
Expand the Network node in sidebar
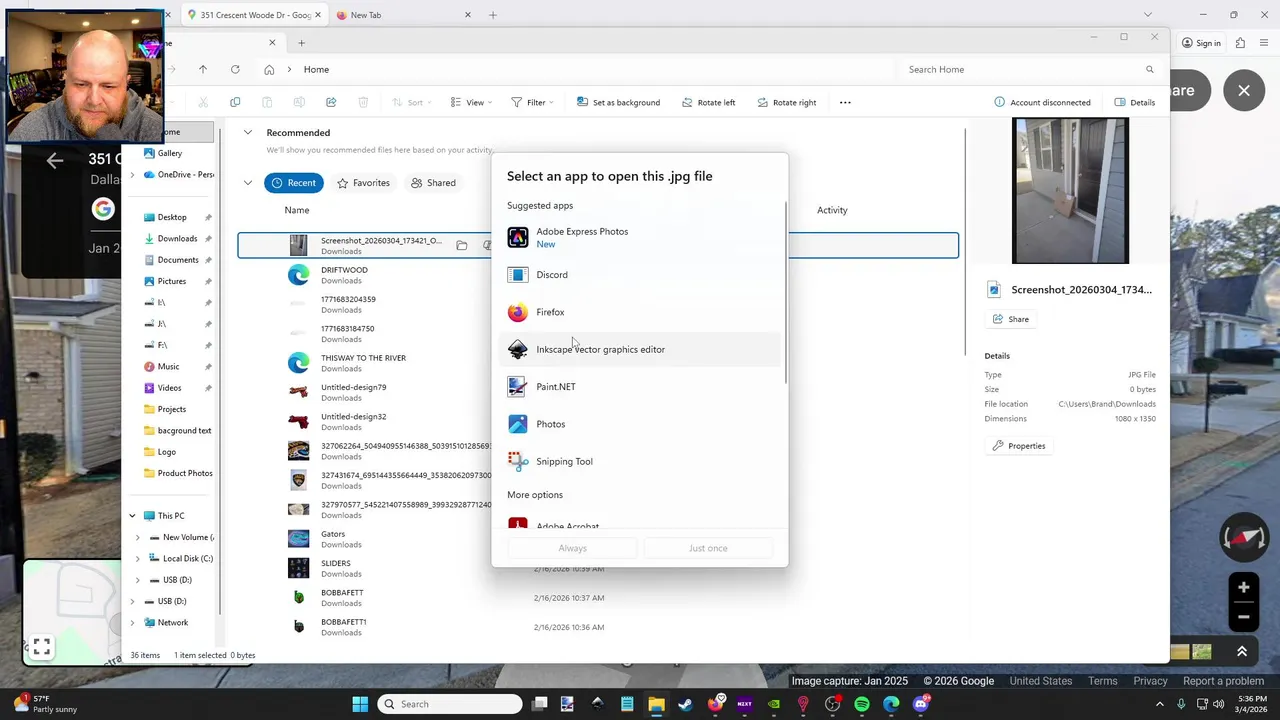[132, 622]
